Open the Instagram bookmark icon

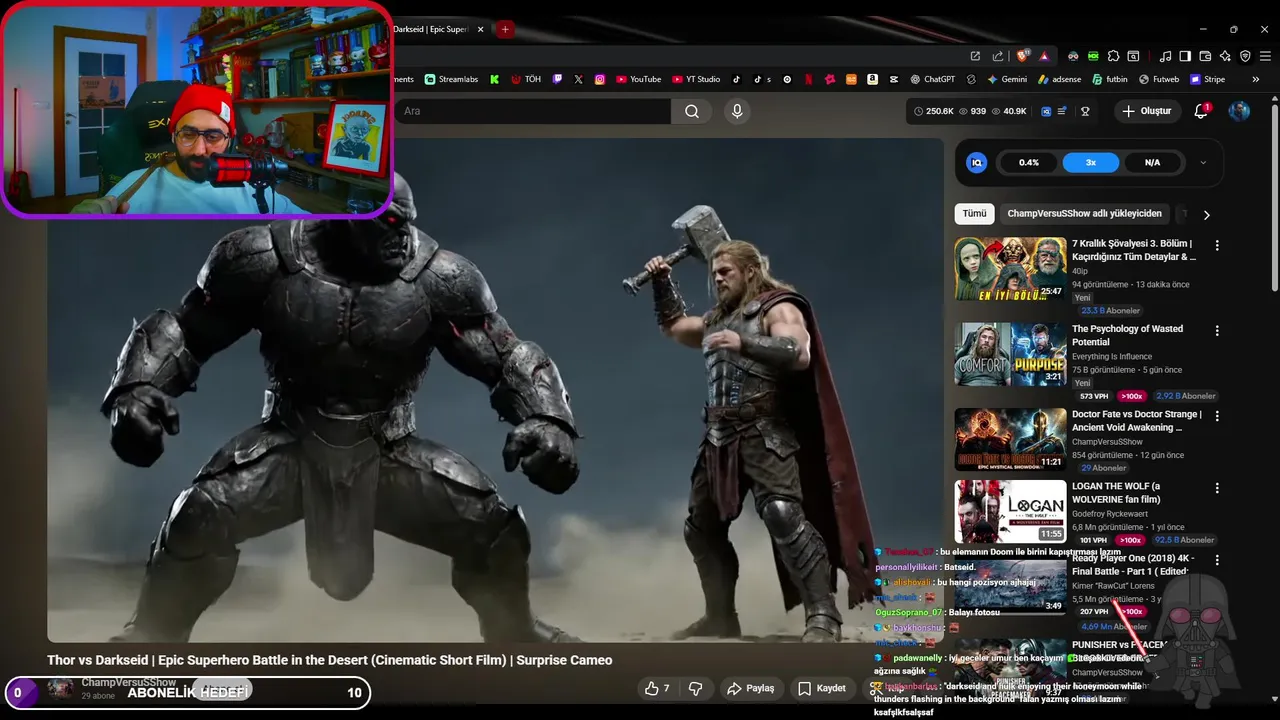click(x=600, y=79)
